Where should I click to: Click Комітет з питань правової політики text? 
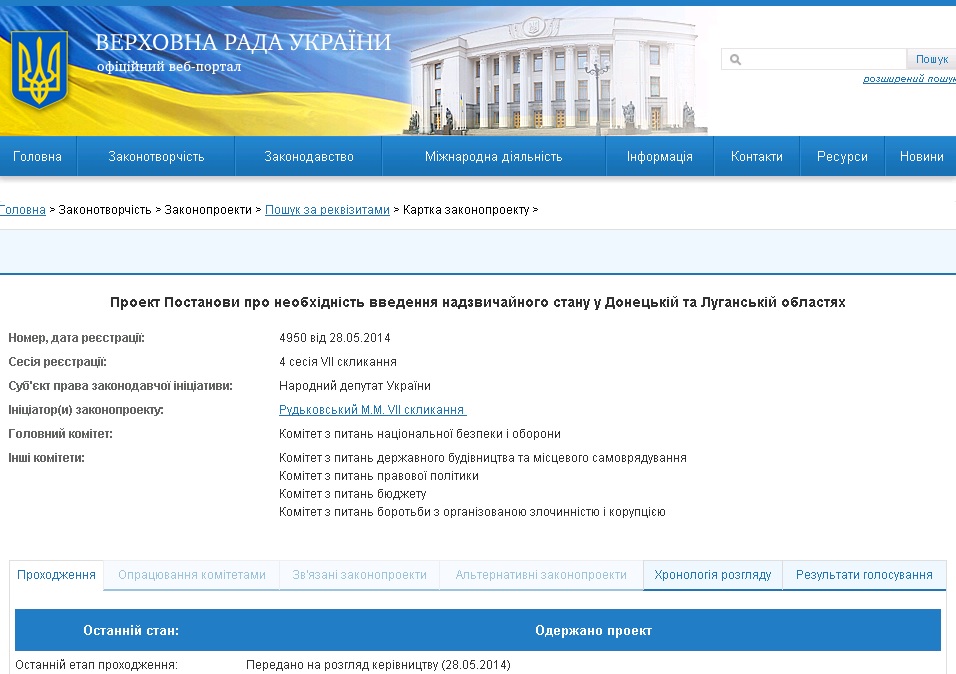379,476
